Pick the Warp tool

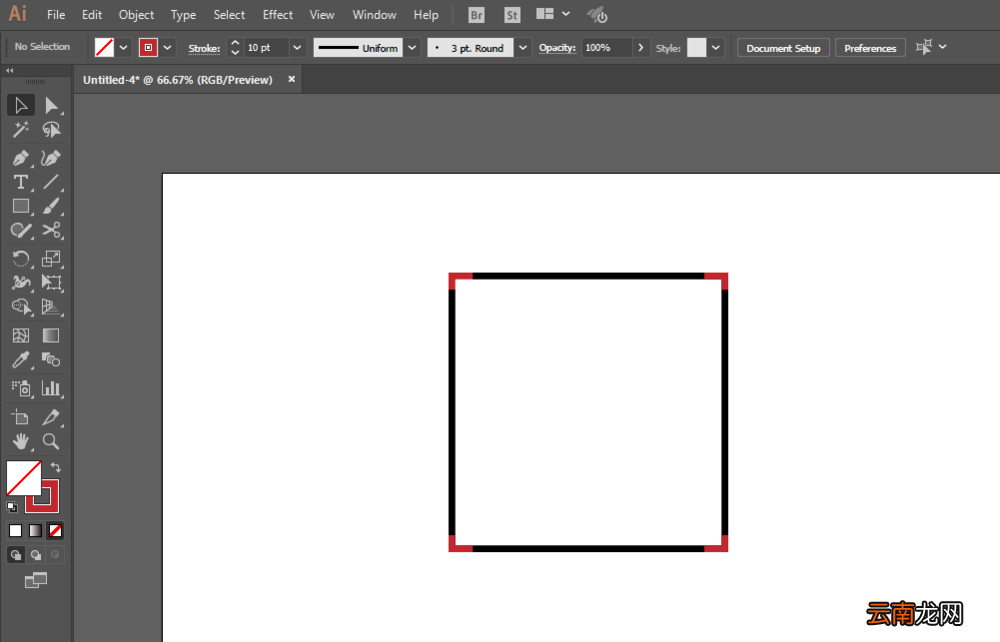coord(21,282)
